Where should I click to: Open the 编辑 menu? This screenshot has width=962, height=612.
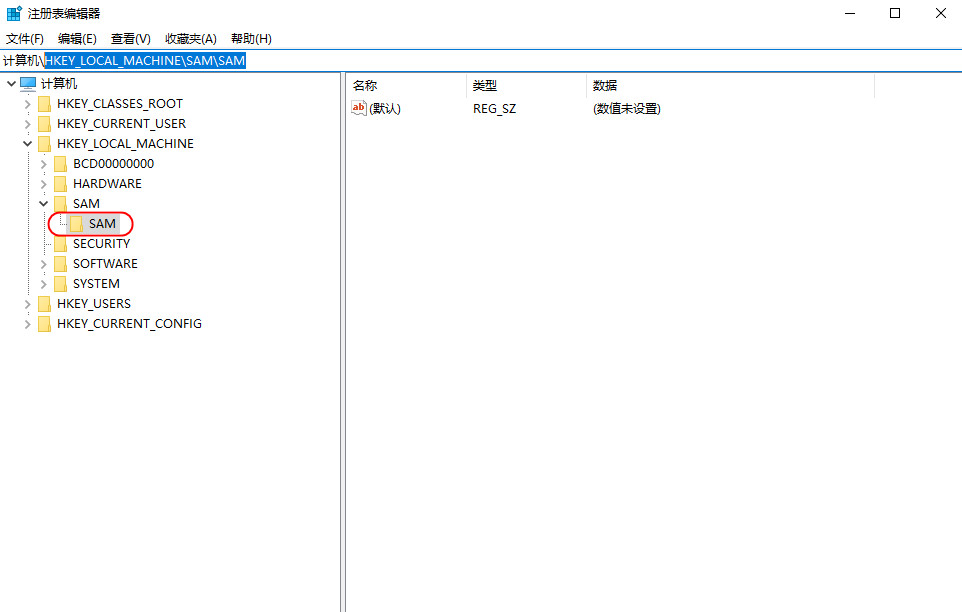click(77, 39)
